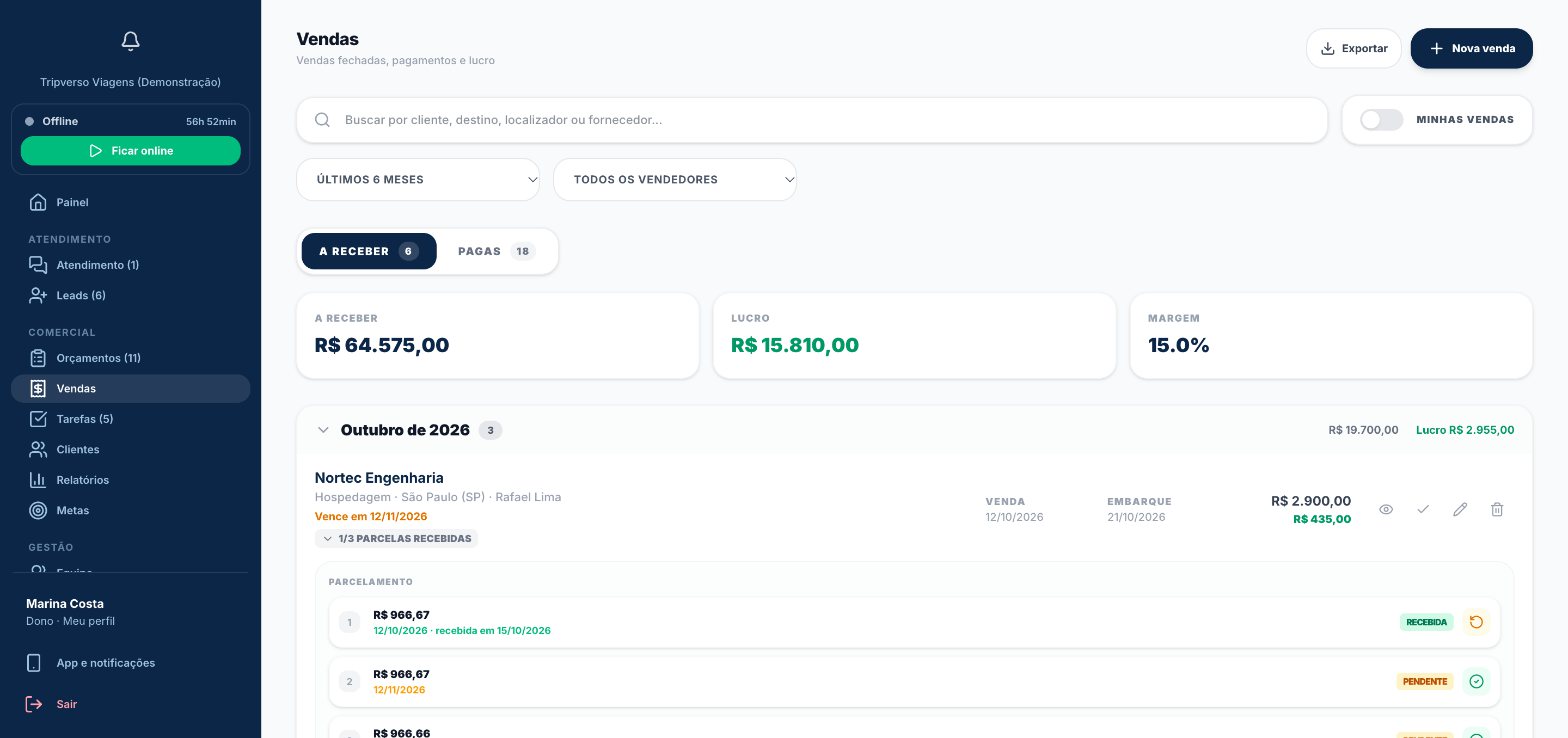Open Orçamentos (11) in sidebar
This screenshot has height=738, width=1568.
[x=130, y=358]
